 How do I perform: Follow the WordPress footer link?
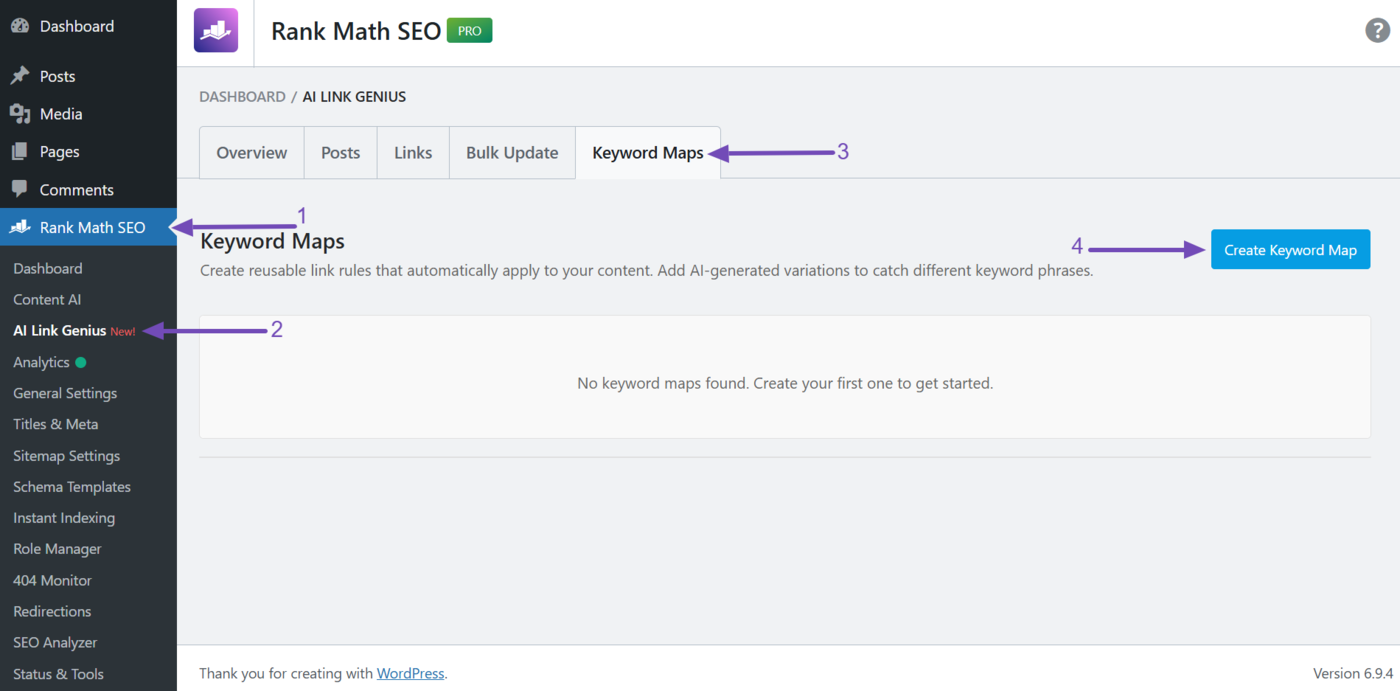click(x=410, y=674)
